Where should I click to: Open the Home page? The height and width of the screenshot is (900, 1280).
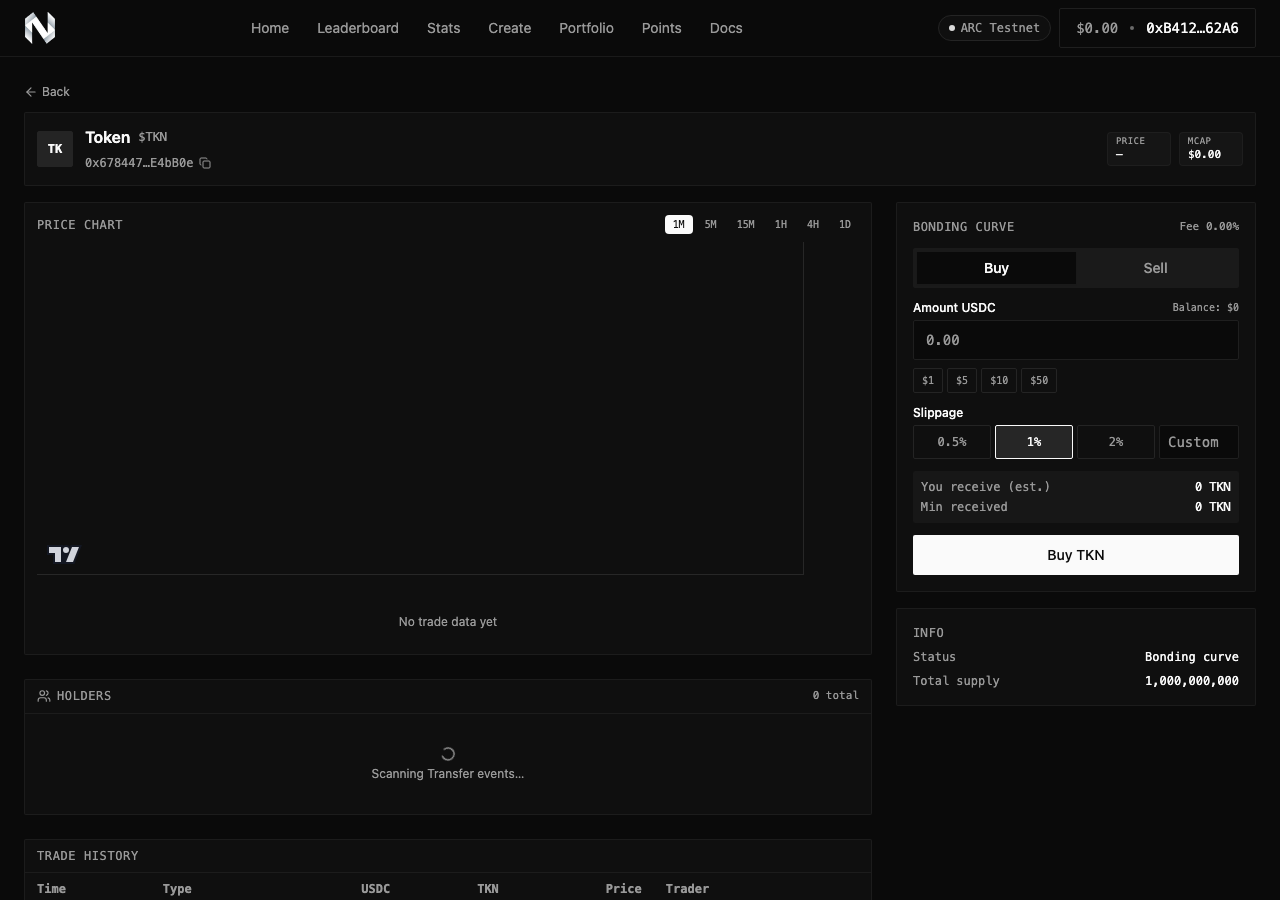click(x=270, y=28)
